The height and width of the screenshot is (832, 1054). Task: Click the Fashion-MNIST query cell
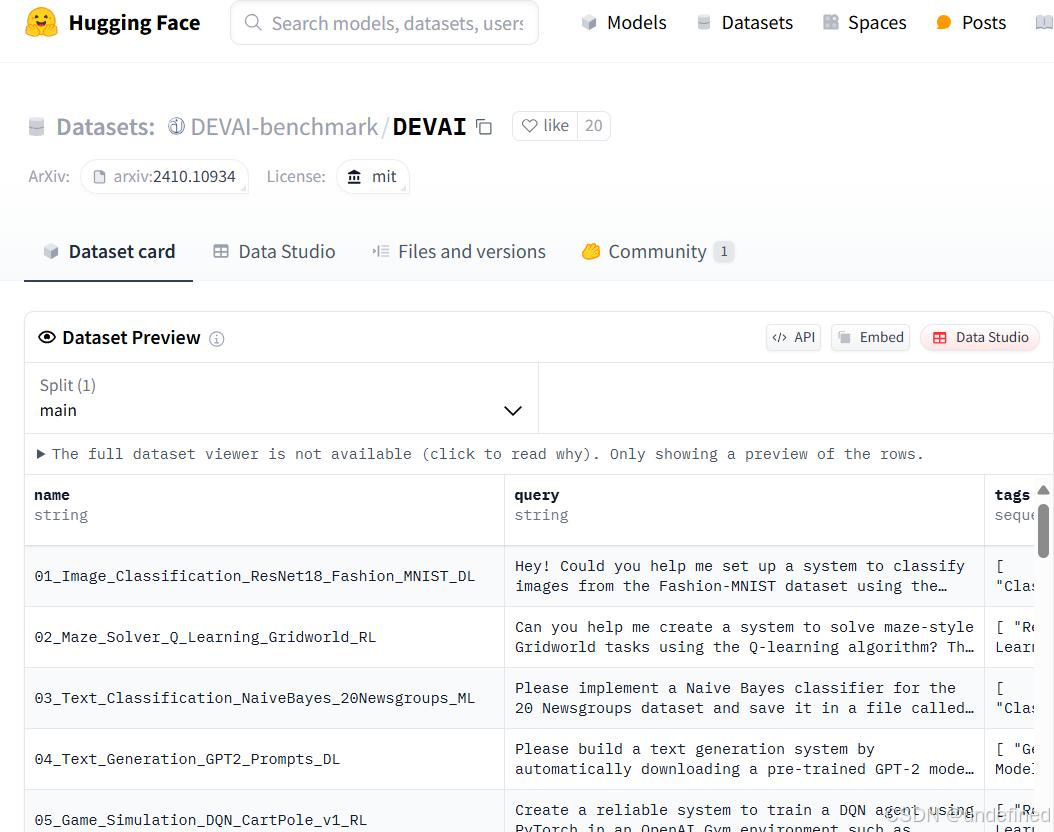(744, 577)
